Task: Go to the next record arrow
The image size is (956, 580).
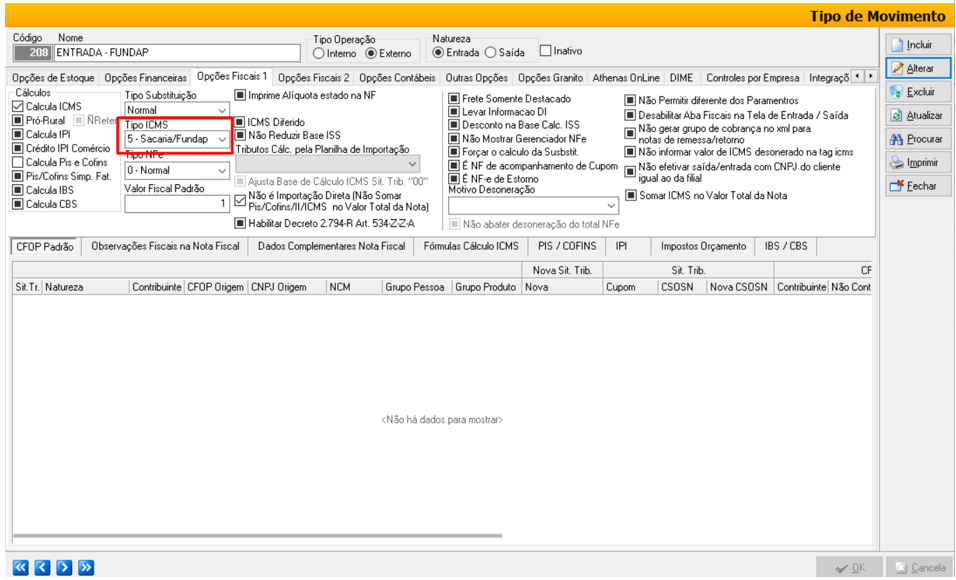Action: 64,567
